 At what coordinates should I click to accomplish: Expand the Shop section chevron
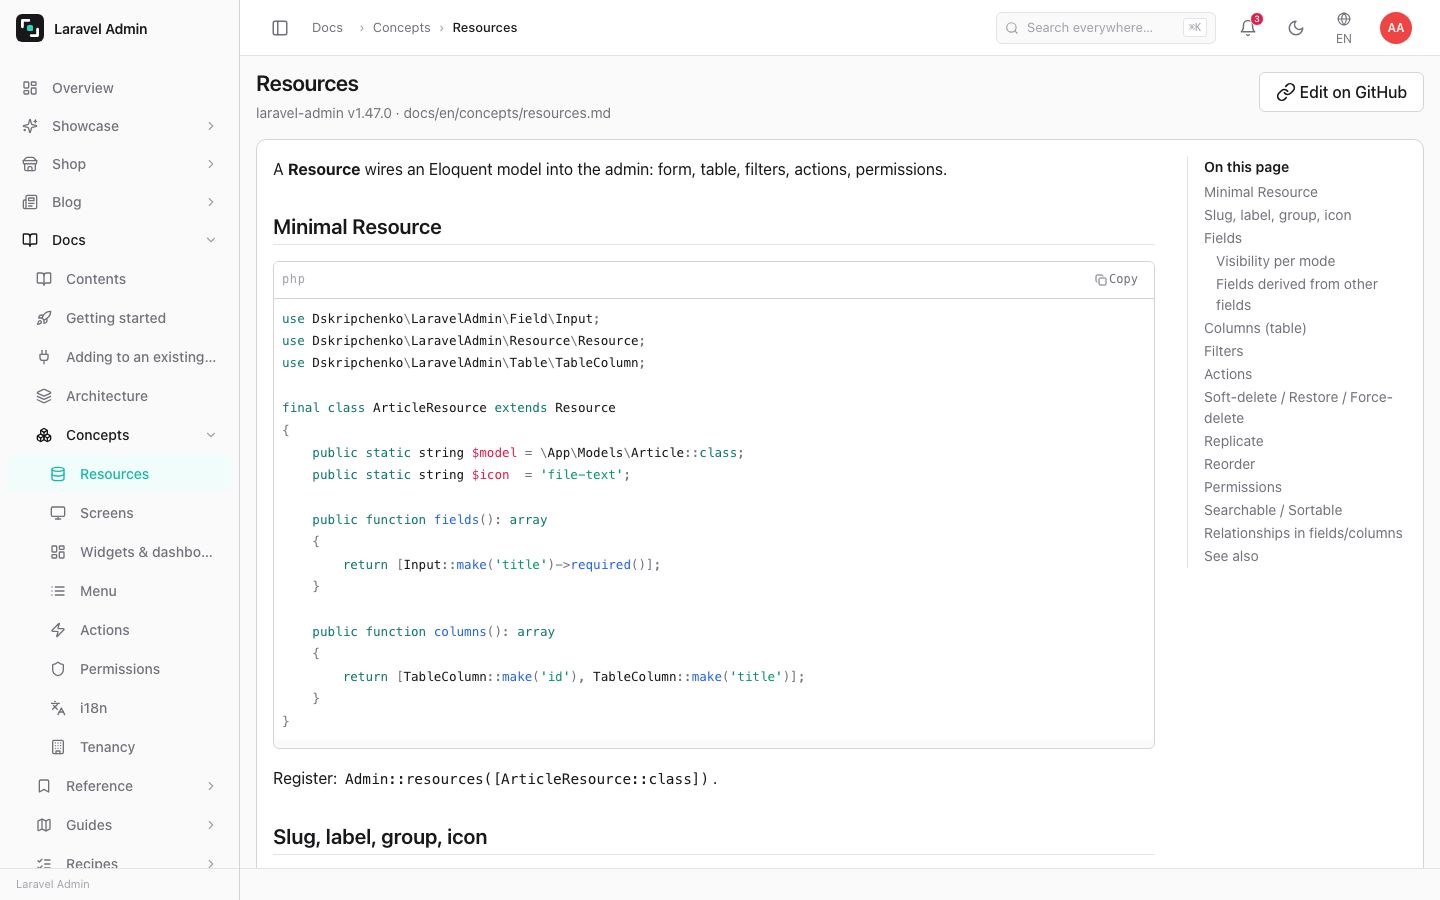[x=211, y=164]
